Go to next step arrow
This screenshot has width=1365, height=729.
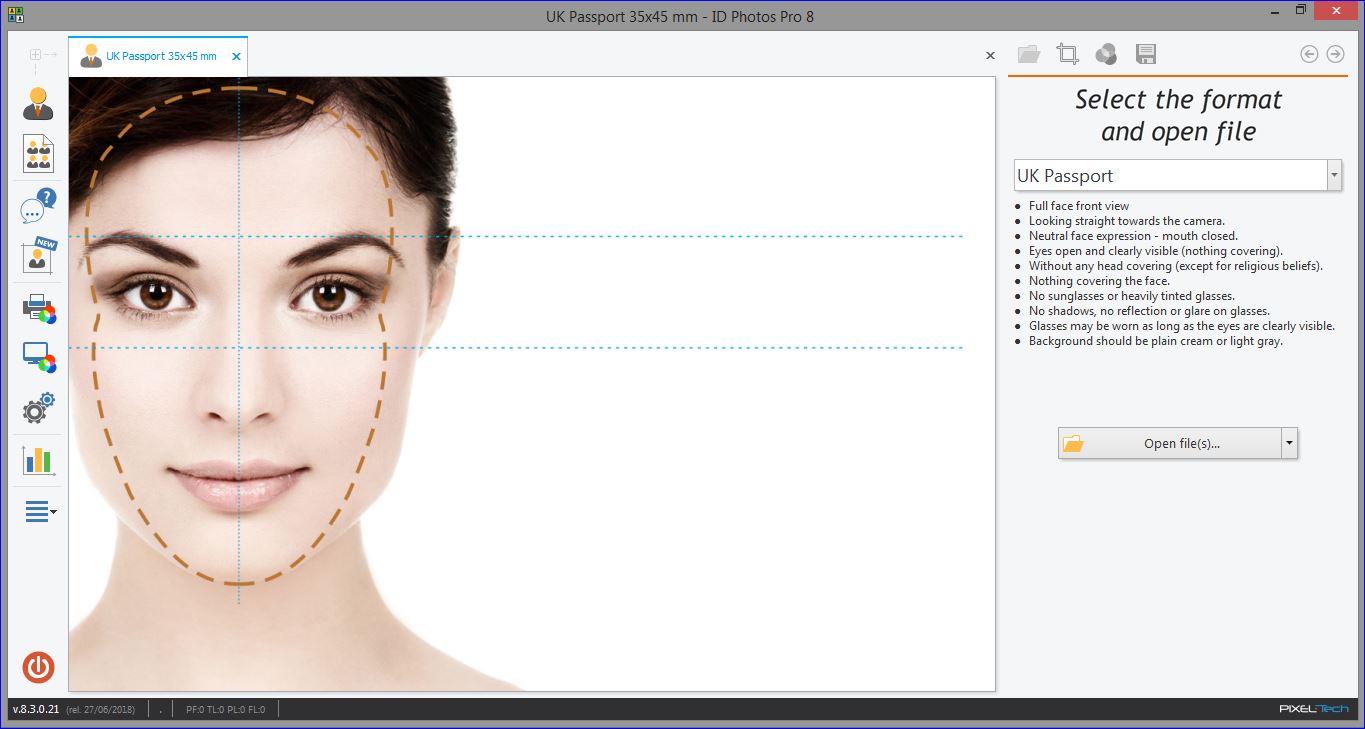point(1335,54)
